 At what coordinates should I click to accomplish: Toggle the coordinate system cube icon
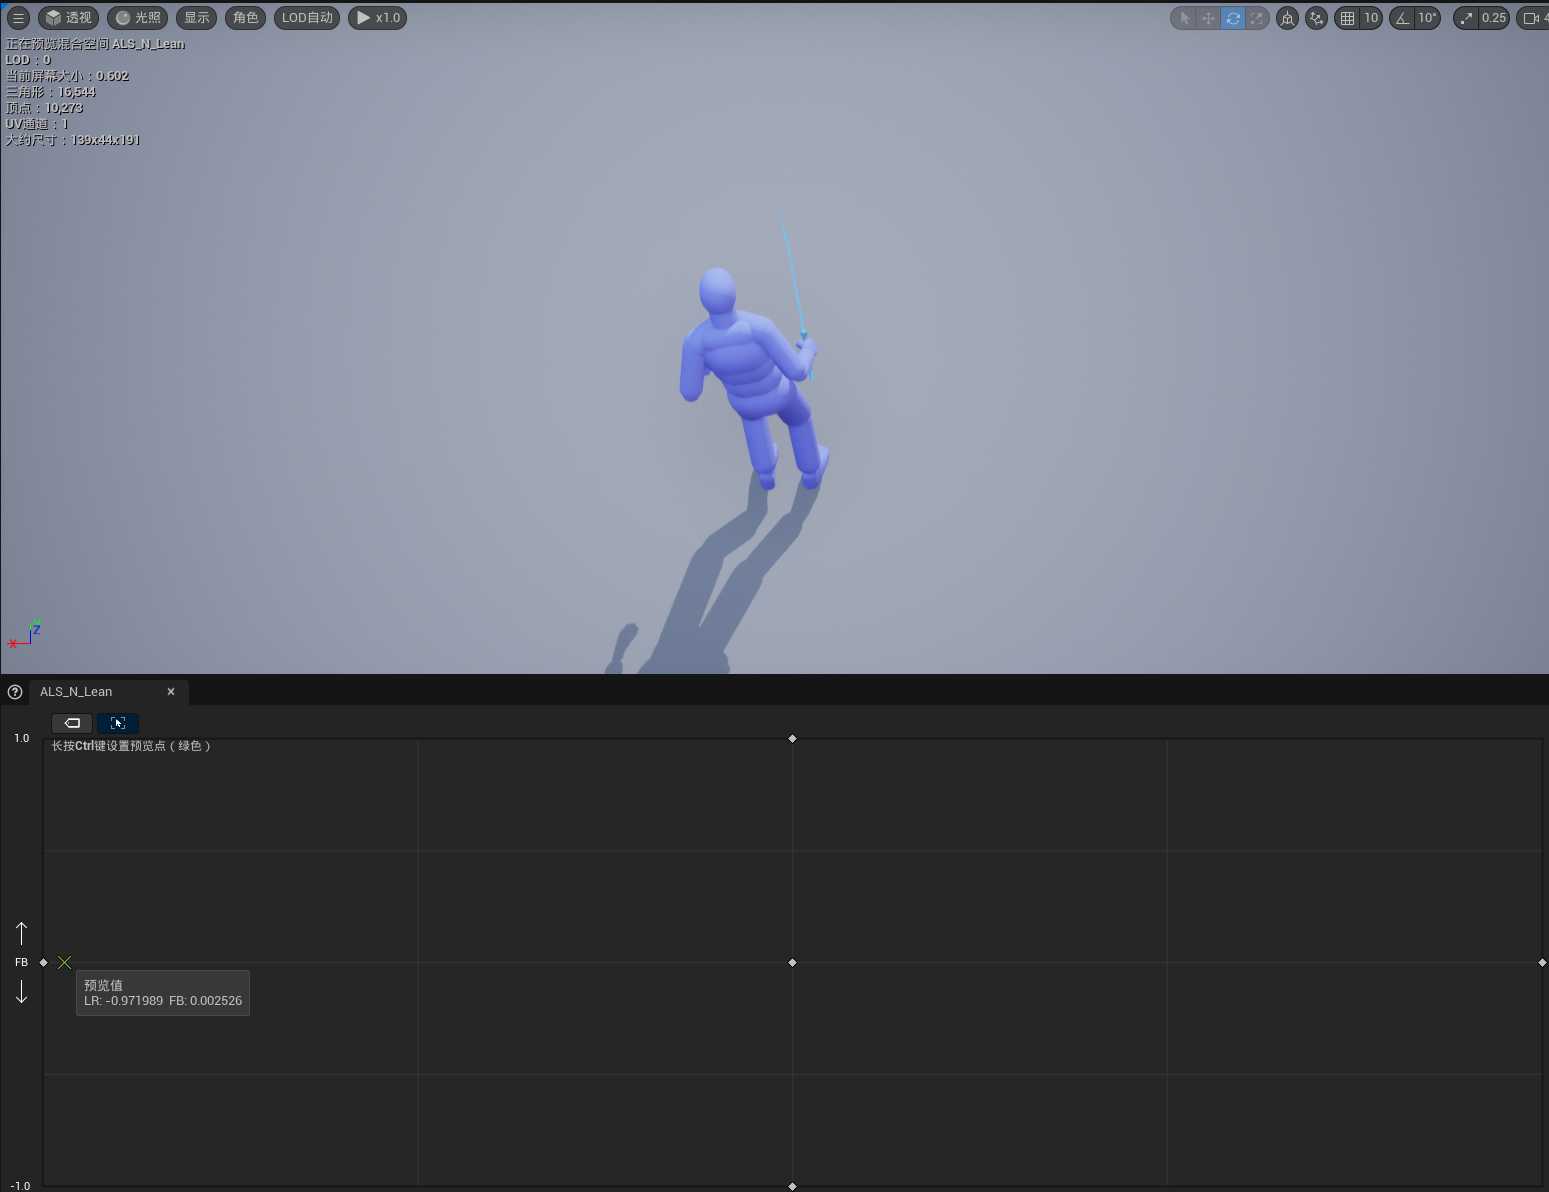click(x=1287, y=18)
